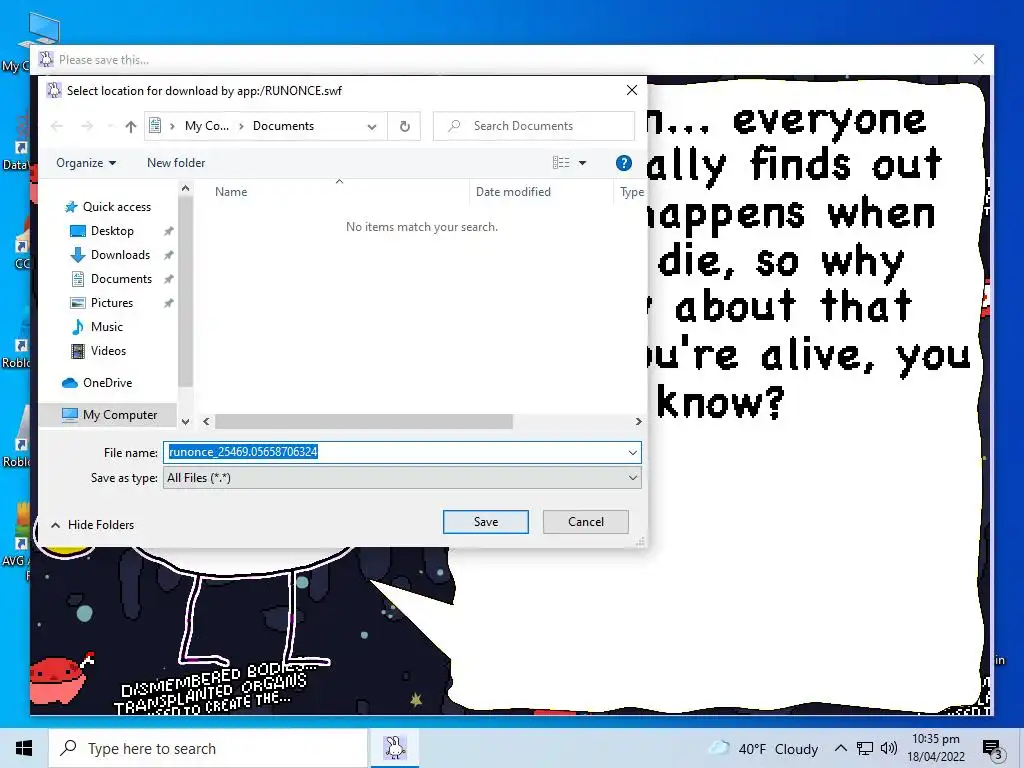This screenshot has width=1024, height=768.
Task: Click the horizontal scrollbar right arrow
Action: coord(639,422)
